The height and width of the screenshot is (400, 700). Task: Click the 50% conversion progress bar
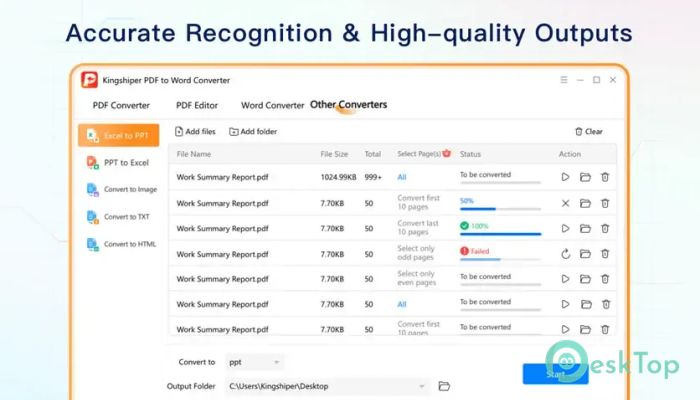coord(500,208)
